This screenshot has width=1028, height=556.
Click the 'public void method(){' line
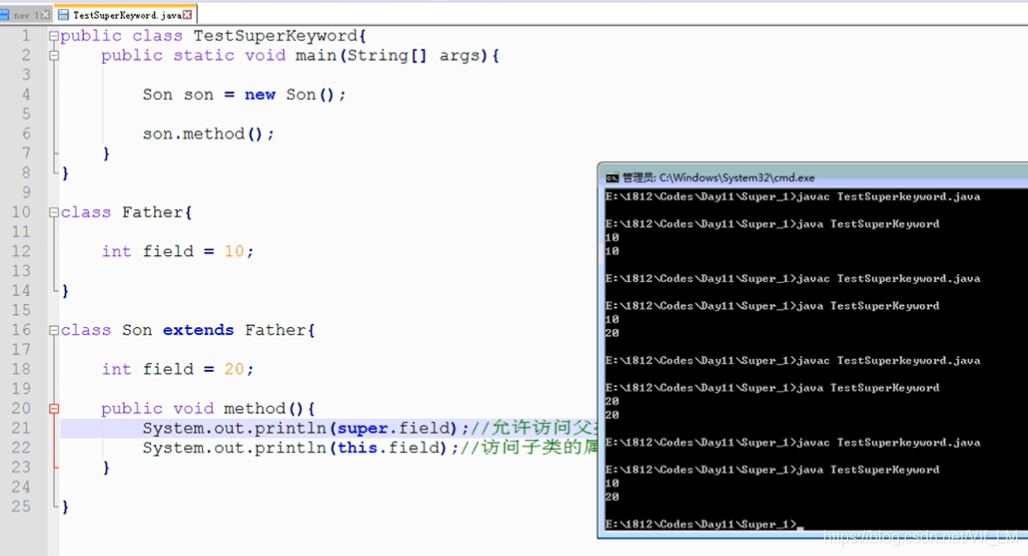(x=208, y=408)
